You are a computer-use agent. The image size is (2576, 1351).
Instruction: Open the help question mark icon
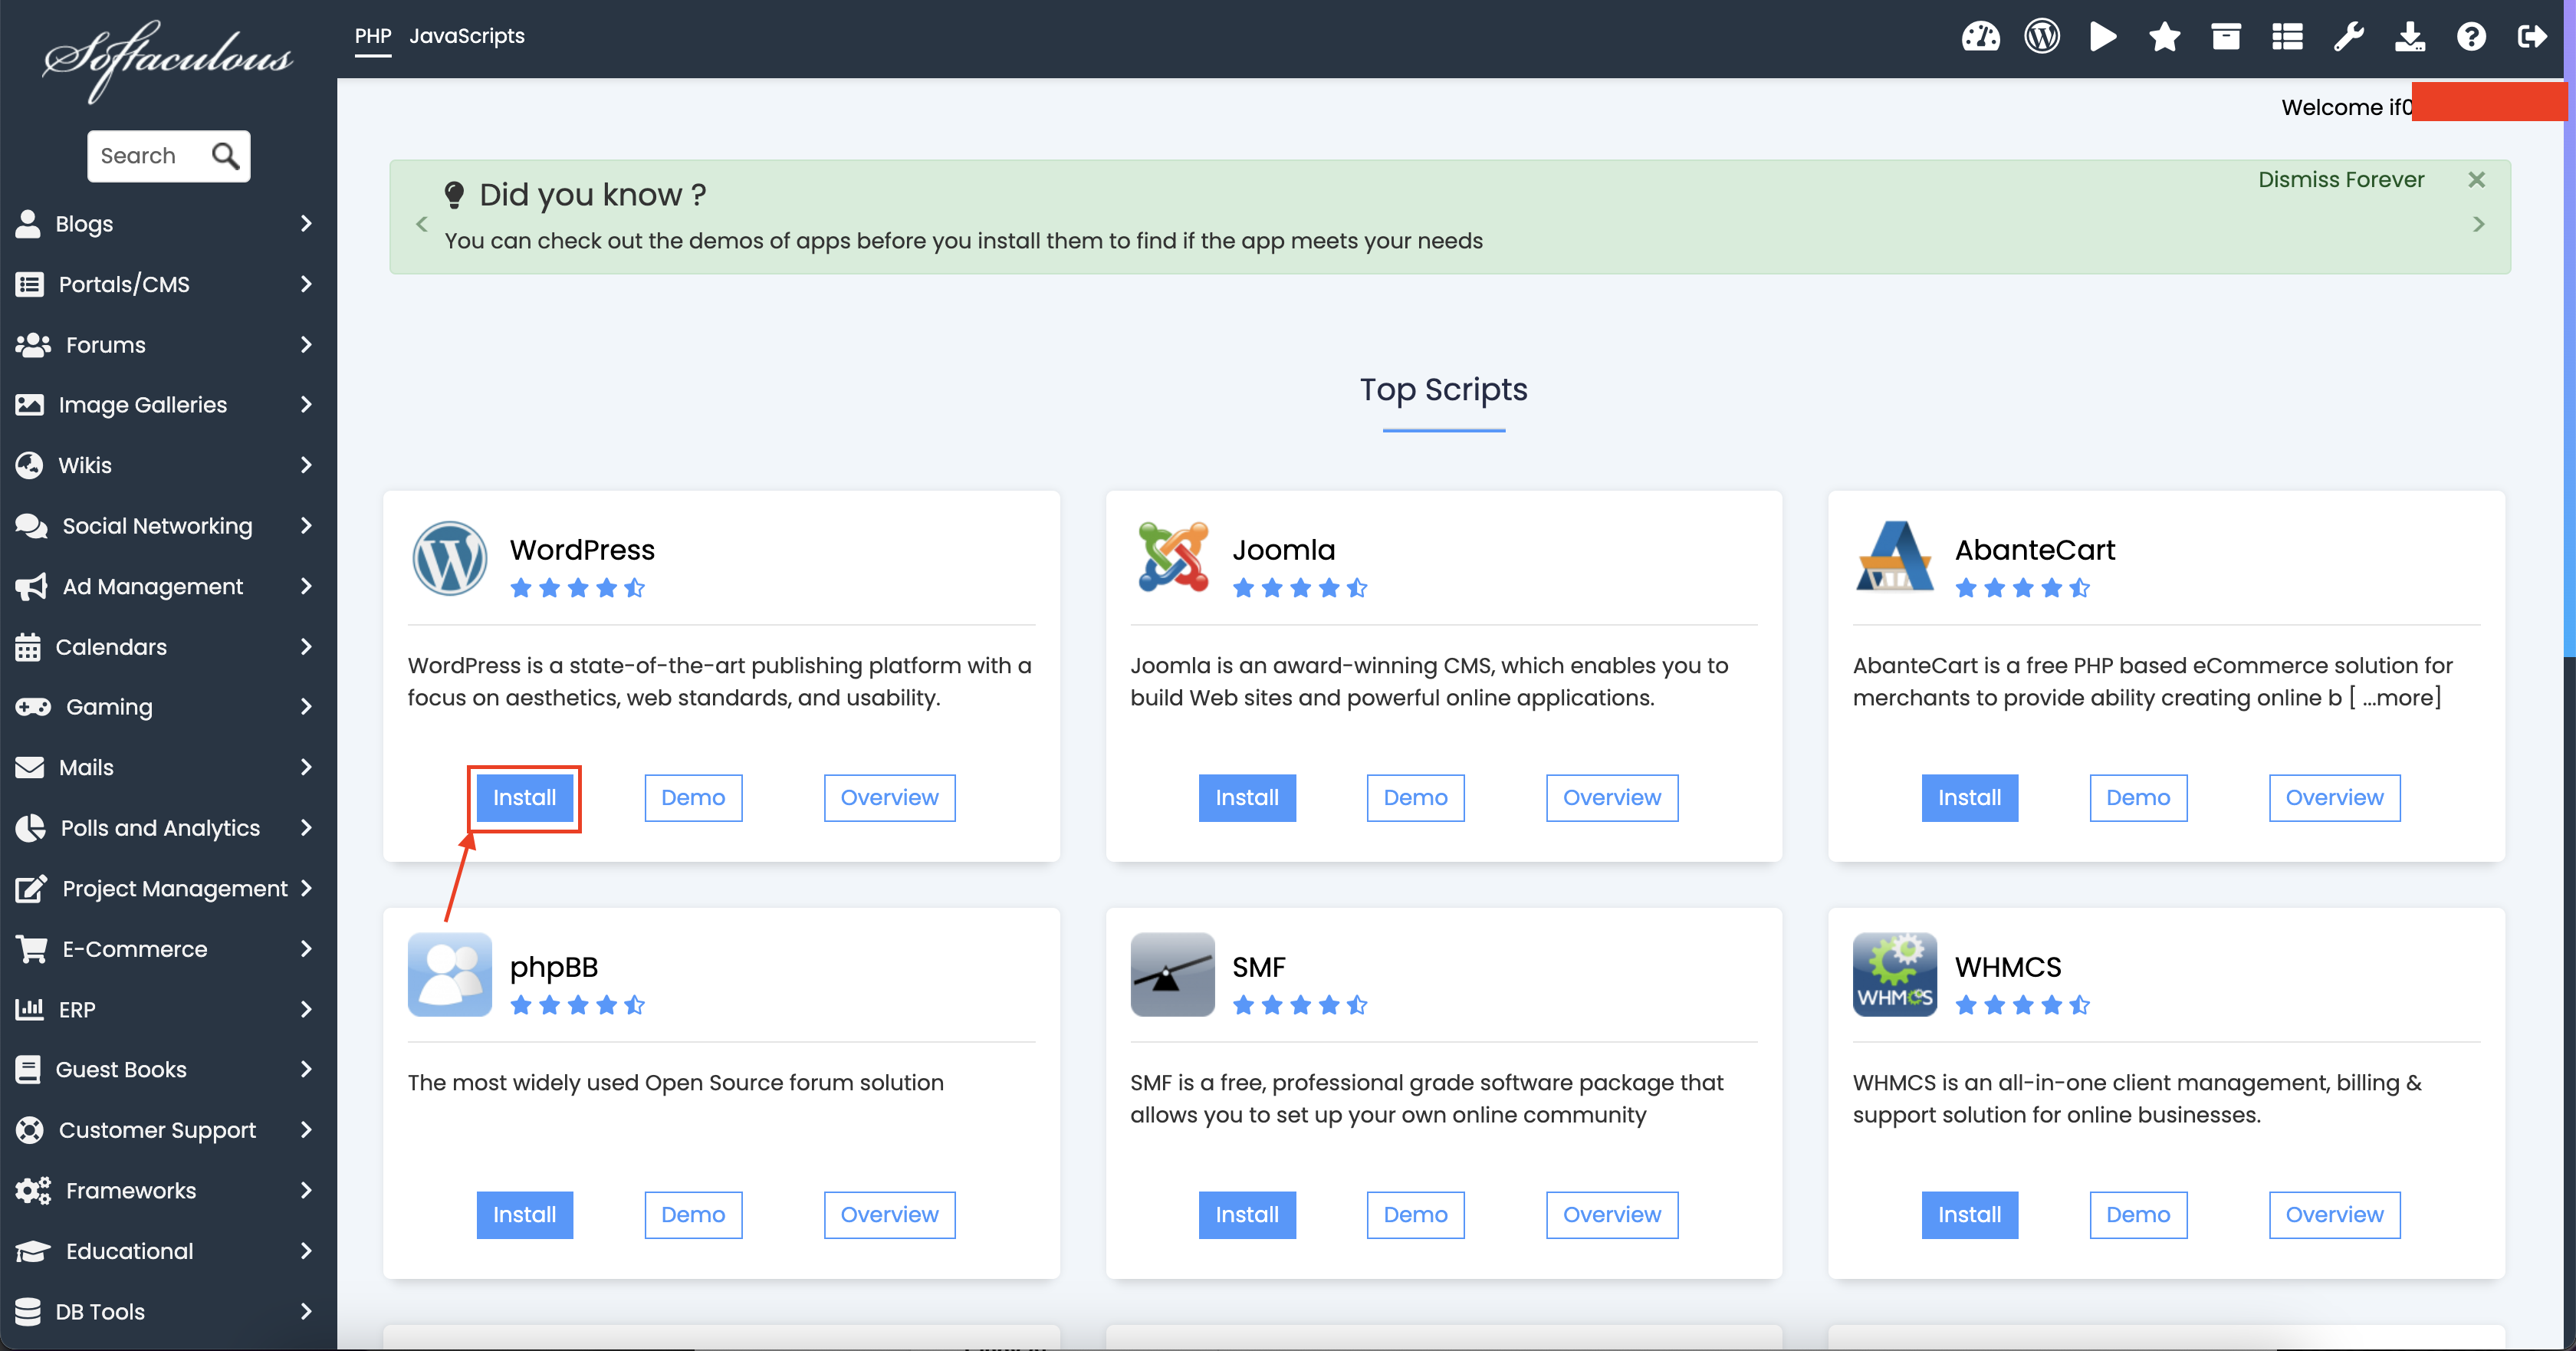(2471, 37)
